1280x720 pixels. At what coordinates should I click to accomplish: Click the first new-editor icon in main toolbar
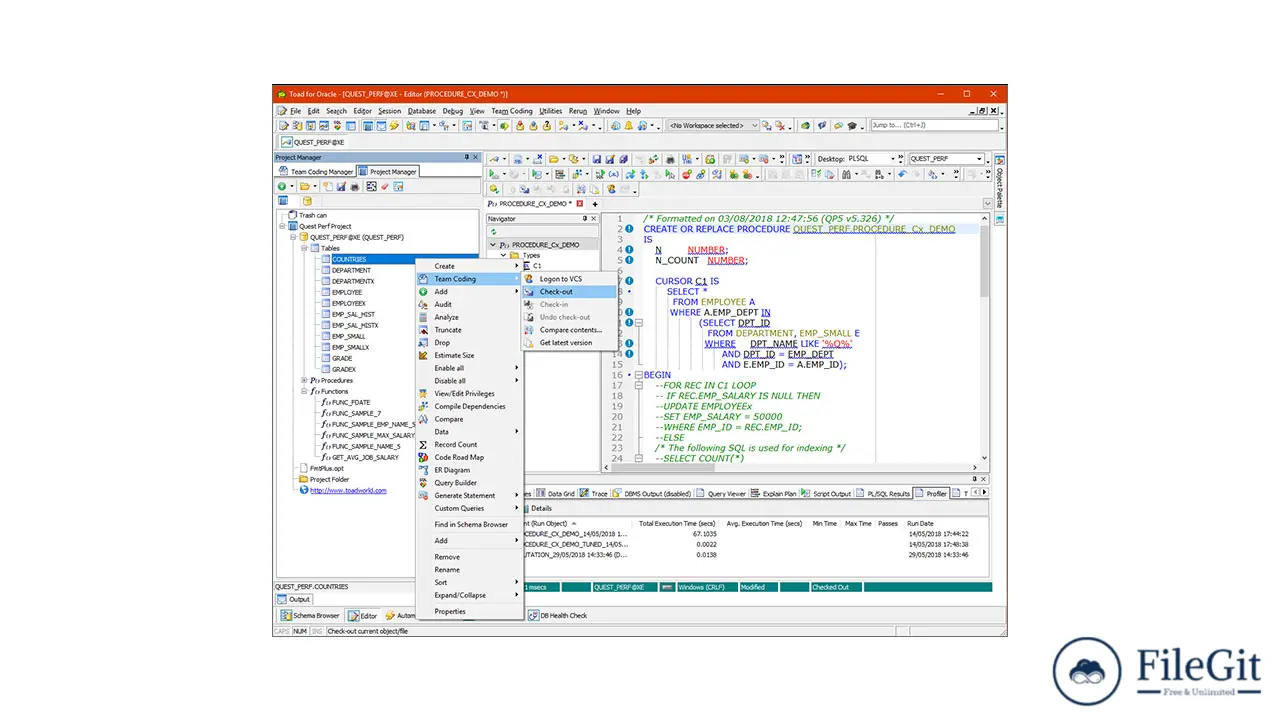click(283, 126)
